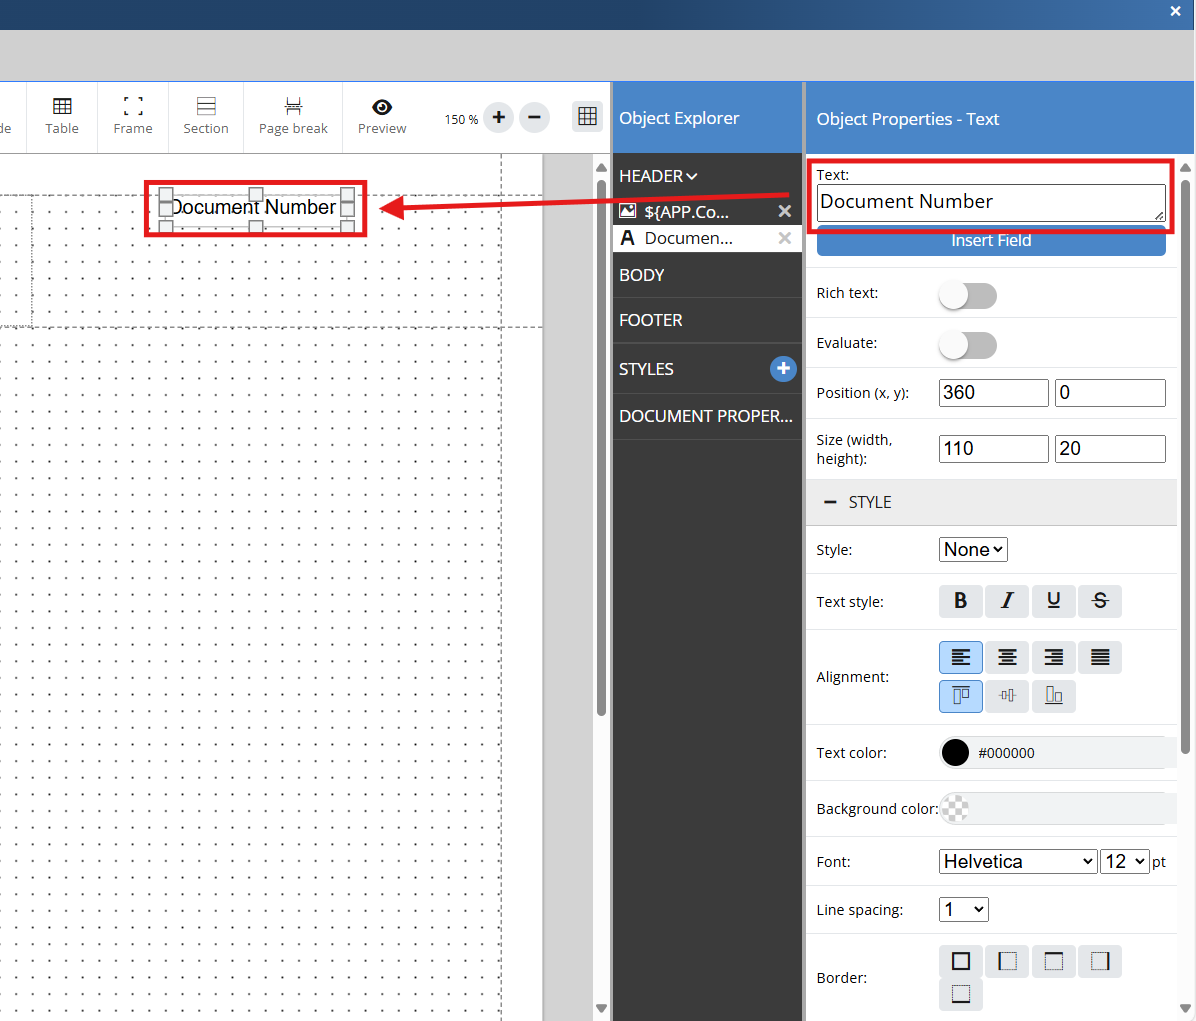
Task: Click the Insert Field button
Action: [x=990, y=242]
